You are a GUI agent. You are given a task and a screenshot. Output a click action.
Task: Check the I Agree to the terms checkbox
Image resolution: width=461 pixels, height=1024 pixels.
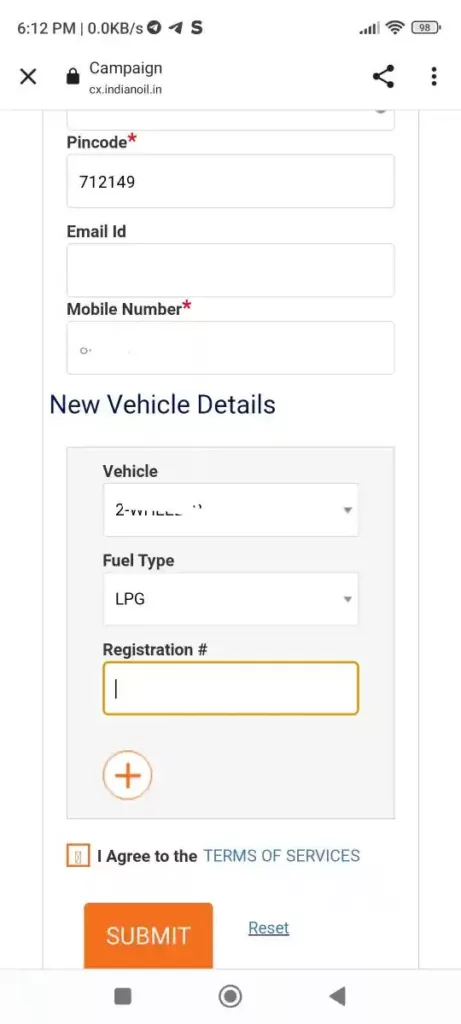point(78,856)
